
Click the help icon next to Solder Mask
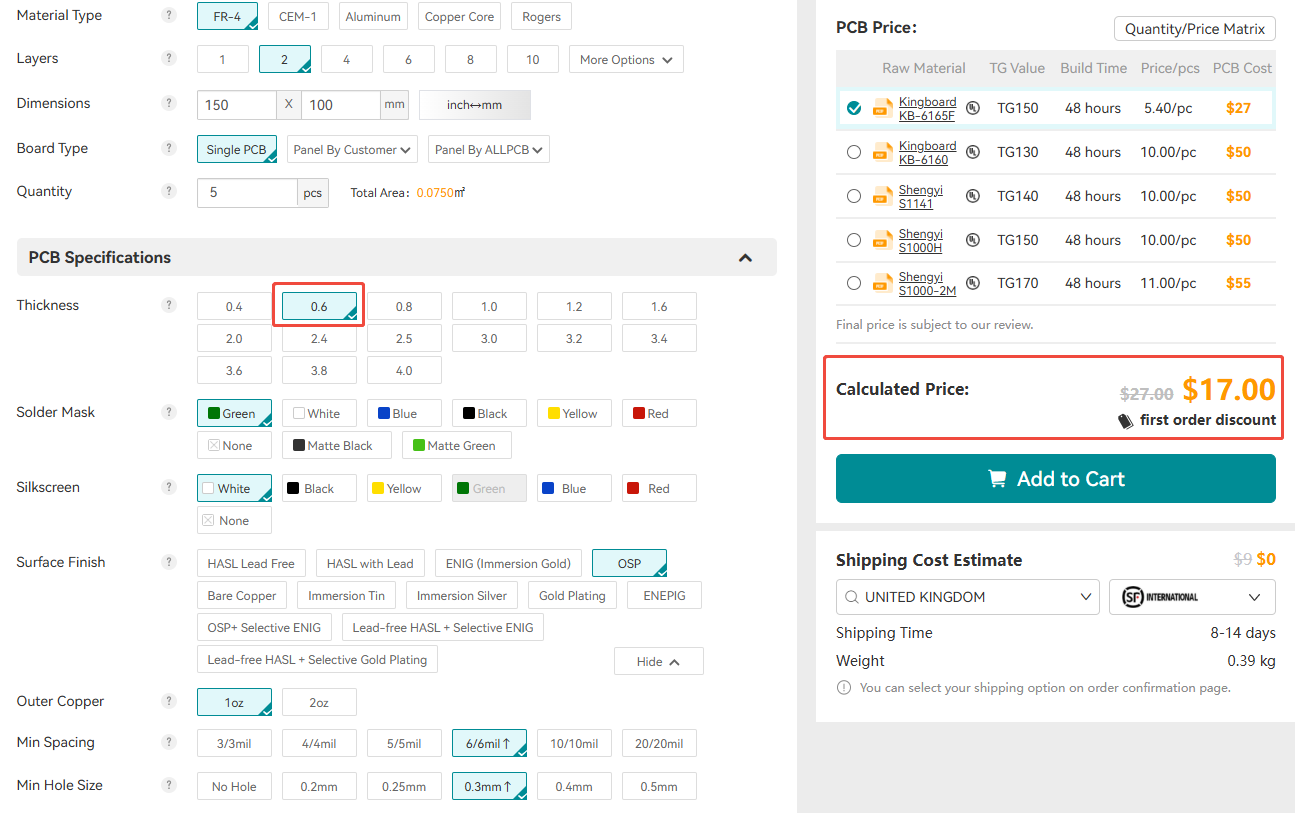point(169,412)
